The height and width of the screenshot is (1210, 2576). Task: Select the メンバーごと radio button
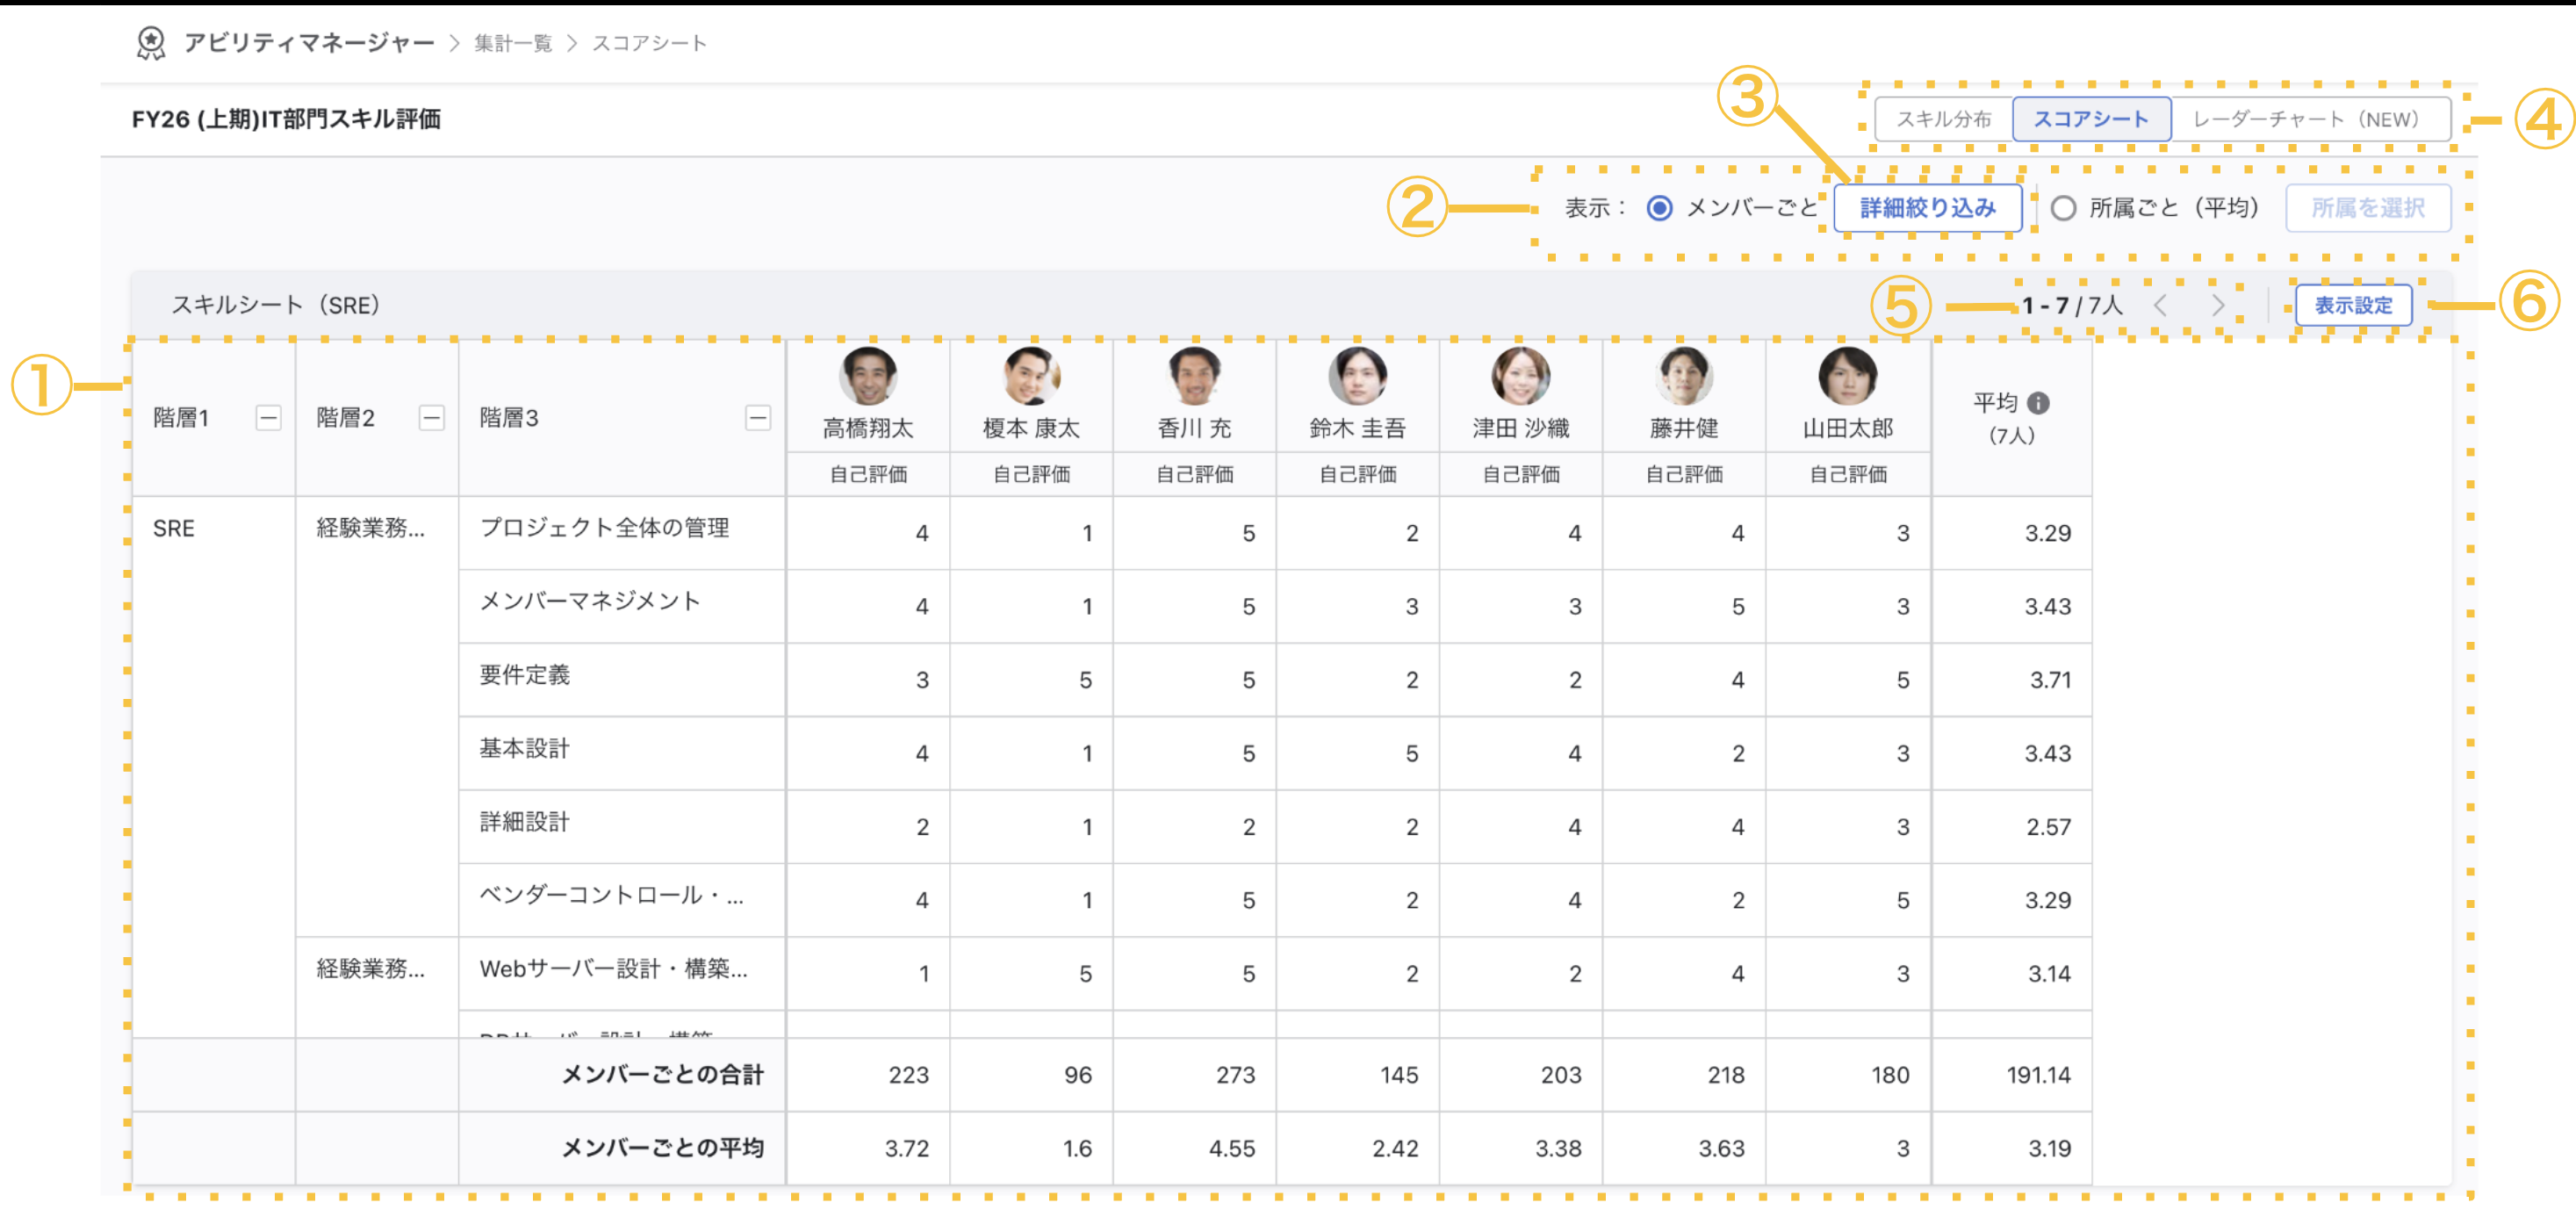click(x=1659, y=208)
